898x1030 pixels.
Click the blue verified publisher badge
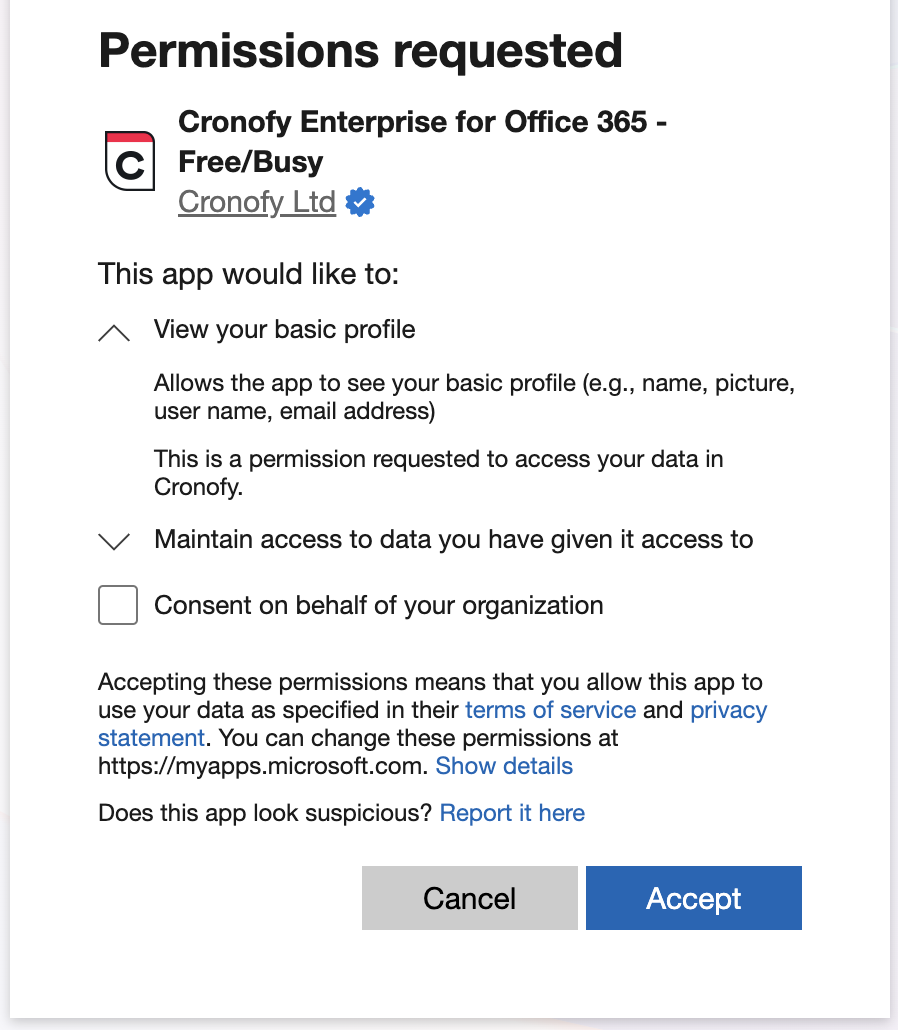tap(360, 203)
